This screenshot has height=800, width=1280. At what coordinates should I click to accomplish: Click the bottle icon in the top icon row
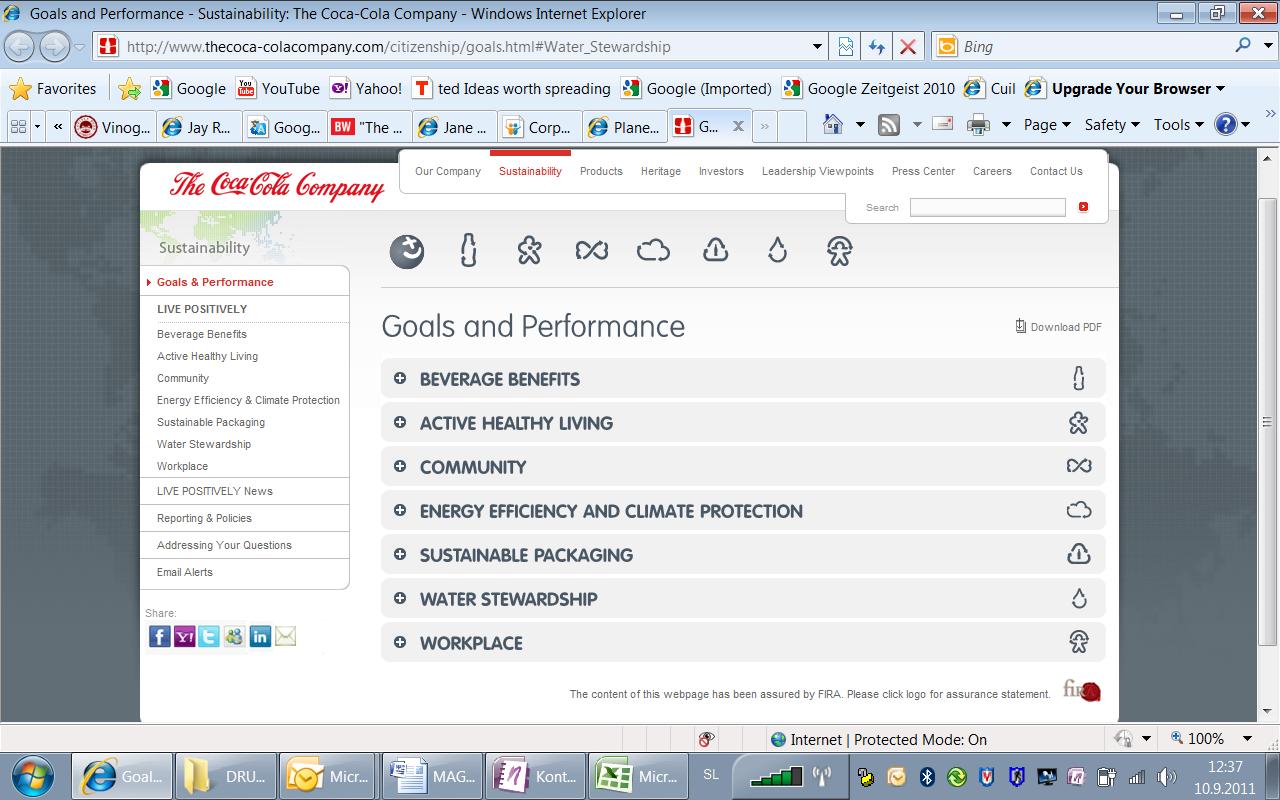click(468, 250)
